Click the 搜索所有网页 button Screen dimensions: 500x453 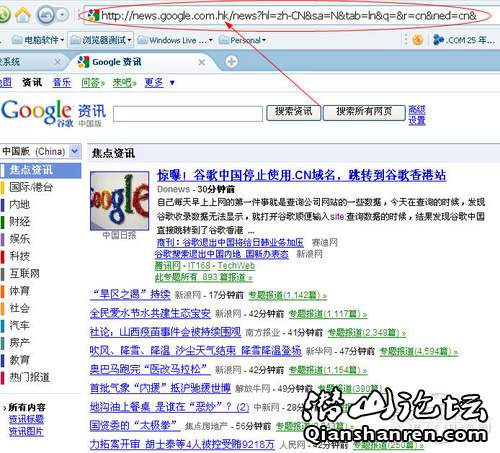coord(364,112)
